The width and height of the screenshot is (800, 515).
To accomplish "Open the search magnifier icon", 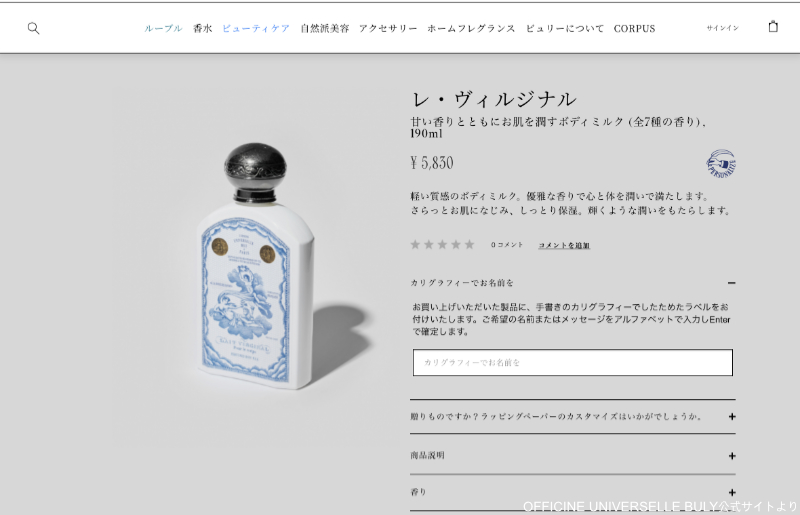I will 33,28.
